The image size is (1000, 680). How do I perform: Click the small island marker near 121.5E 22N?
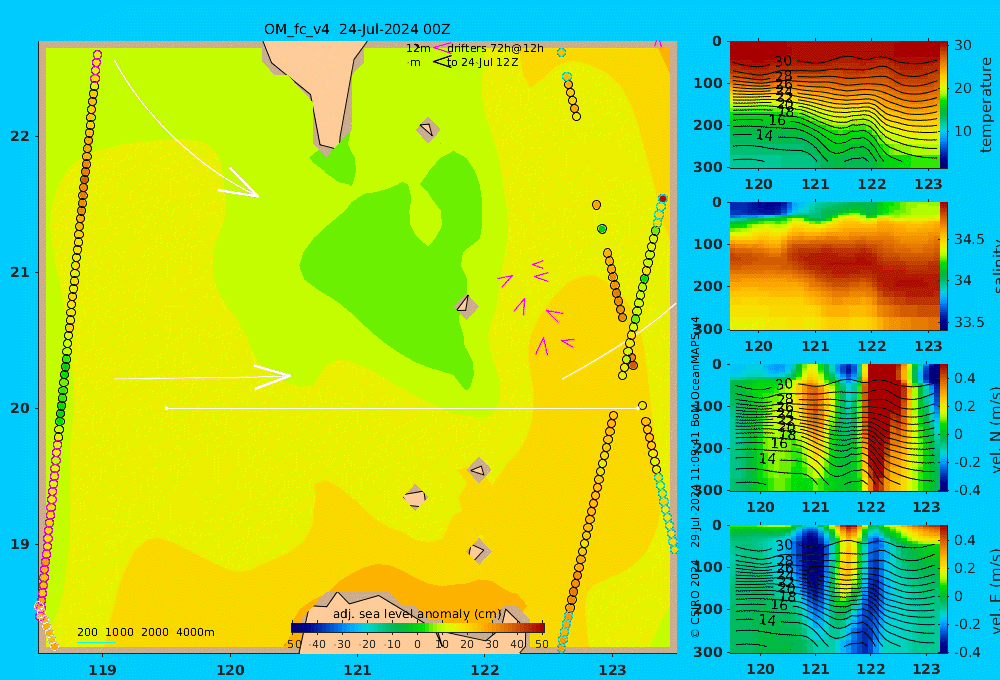(428, 129)
